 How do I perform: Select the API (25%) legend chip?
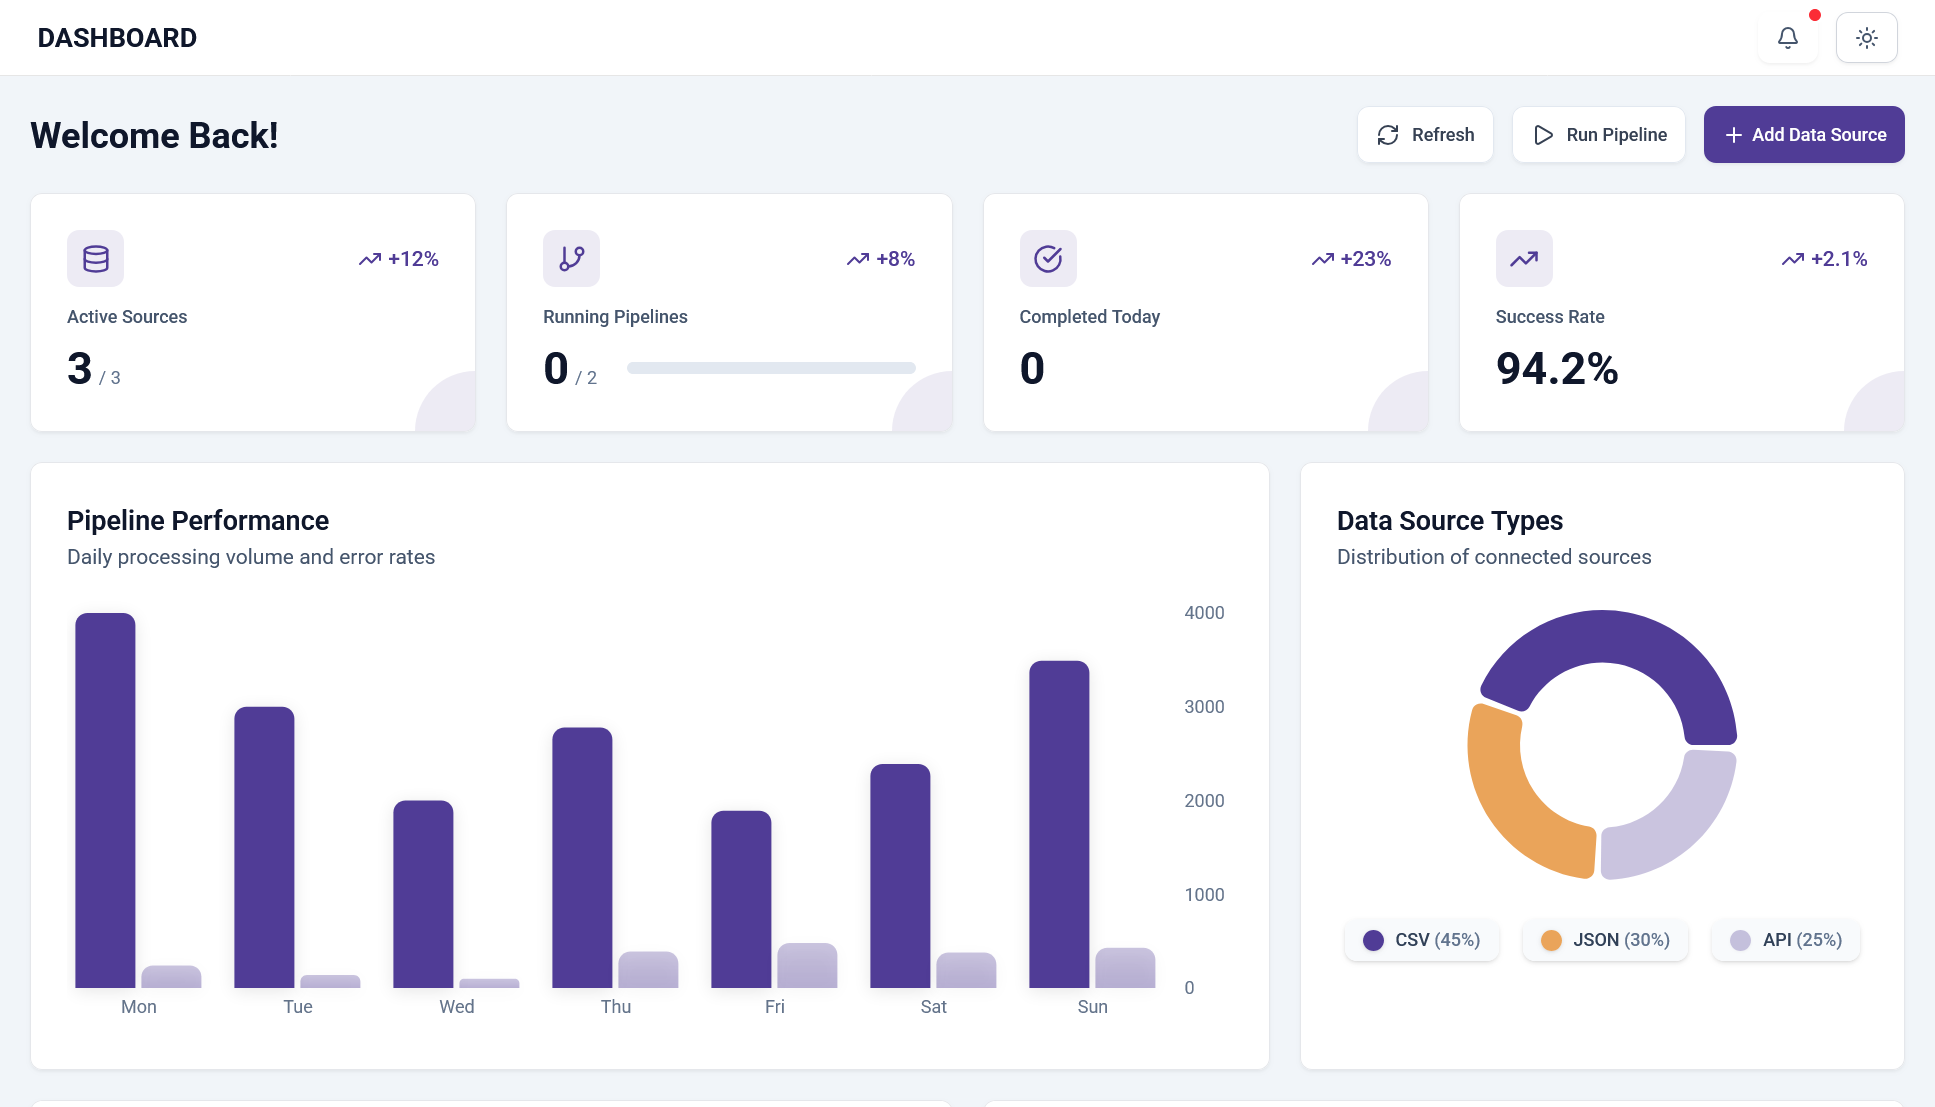click(1786, 940)
